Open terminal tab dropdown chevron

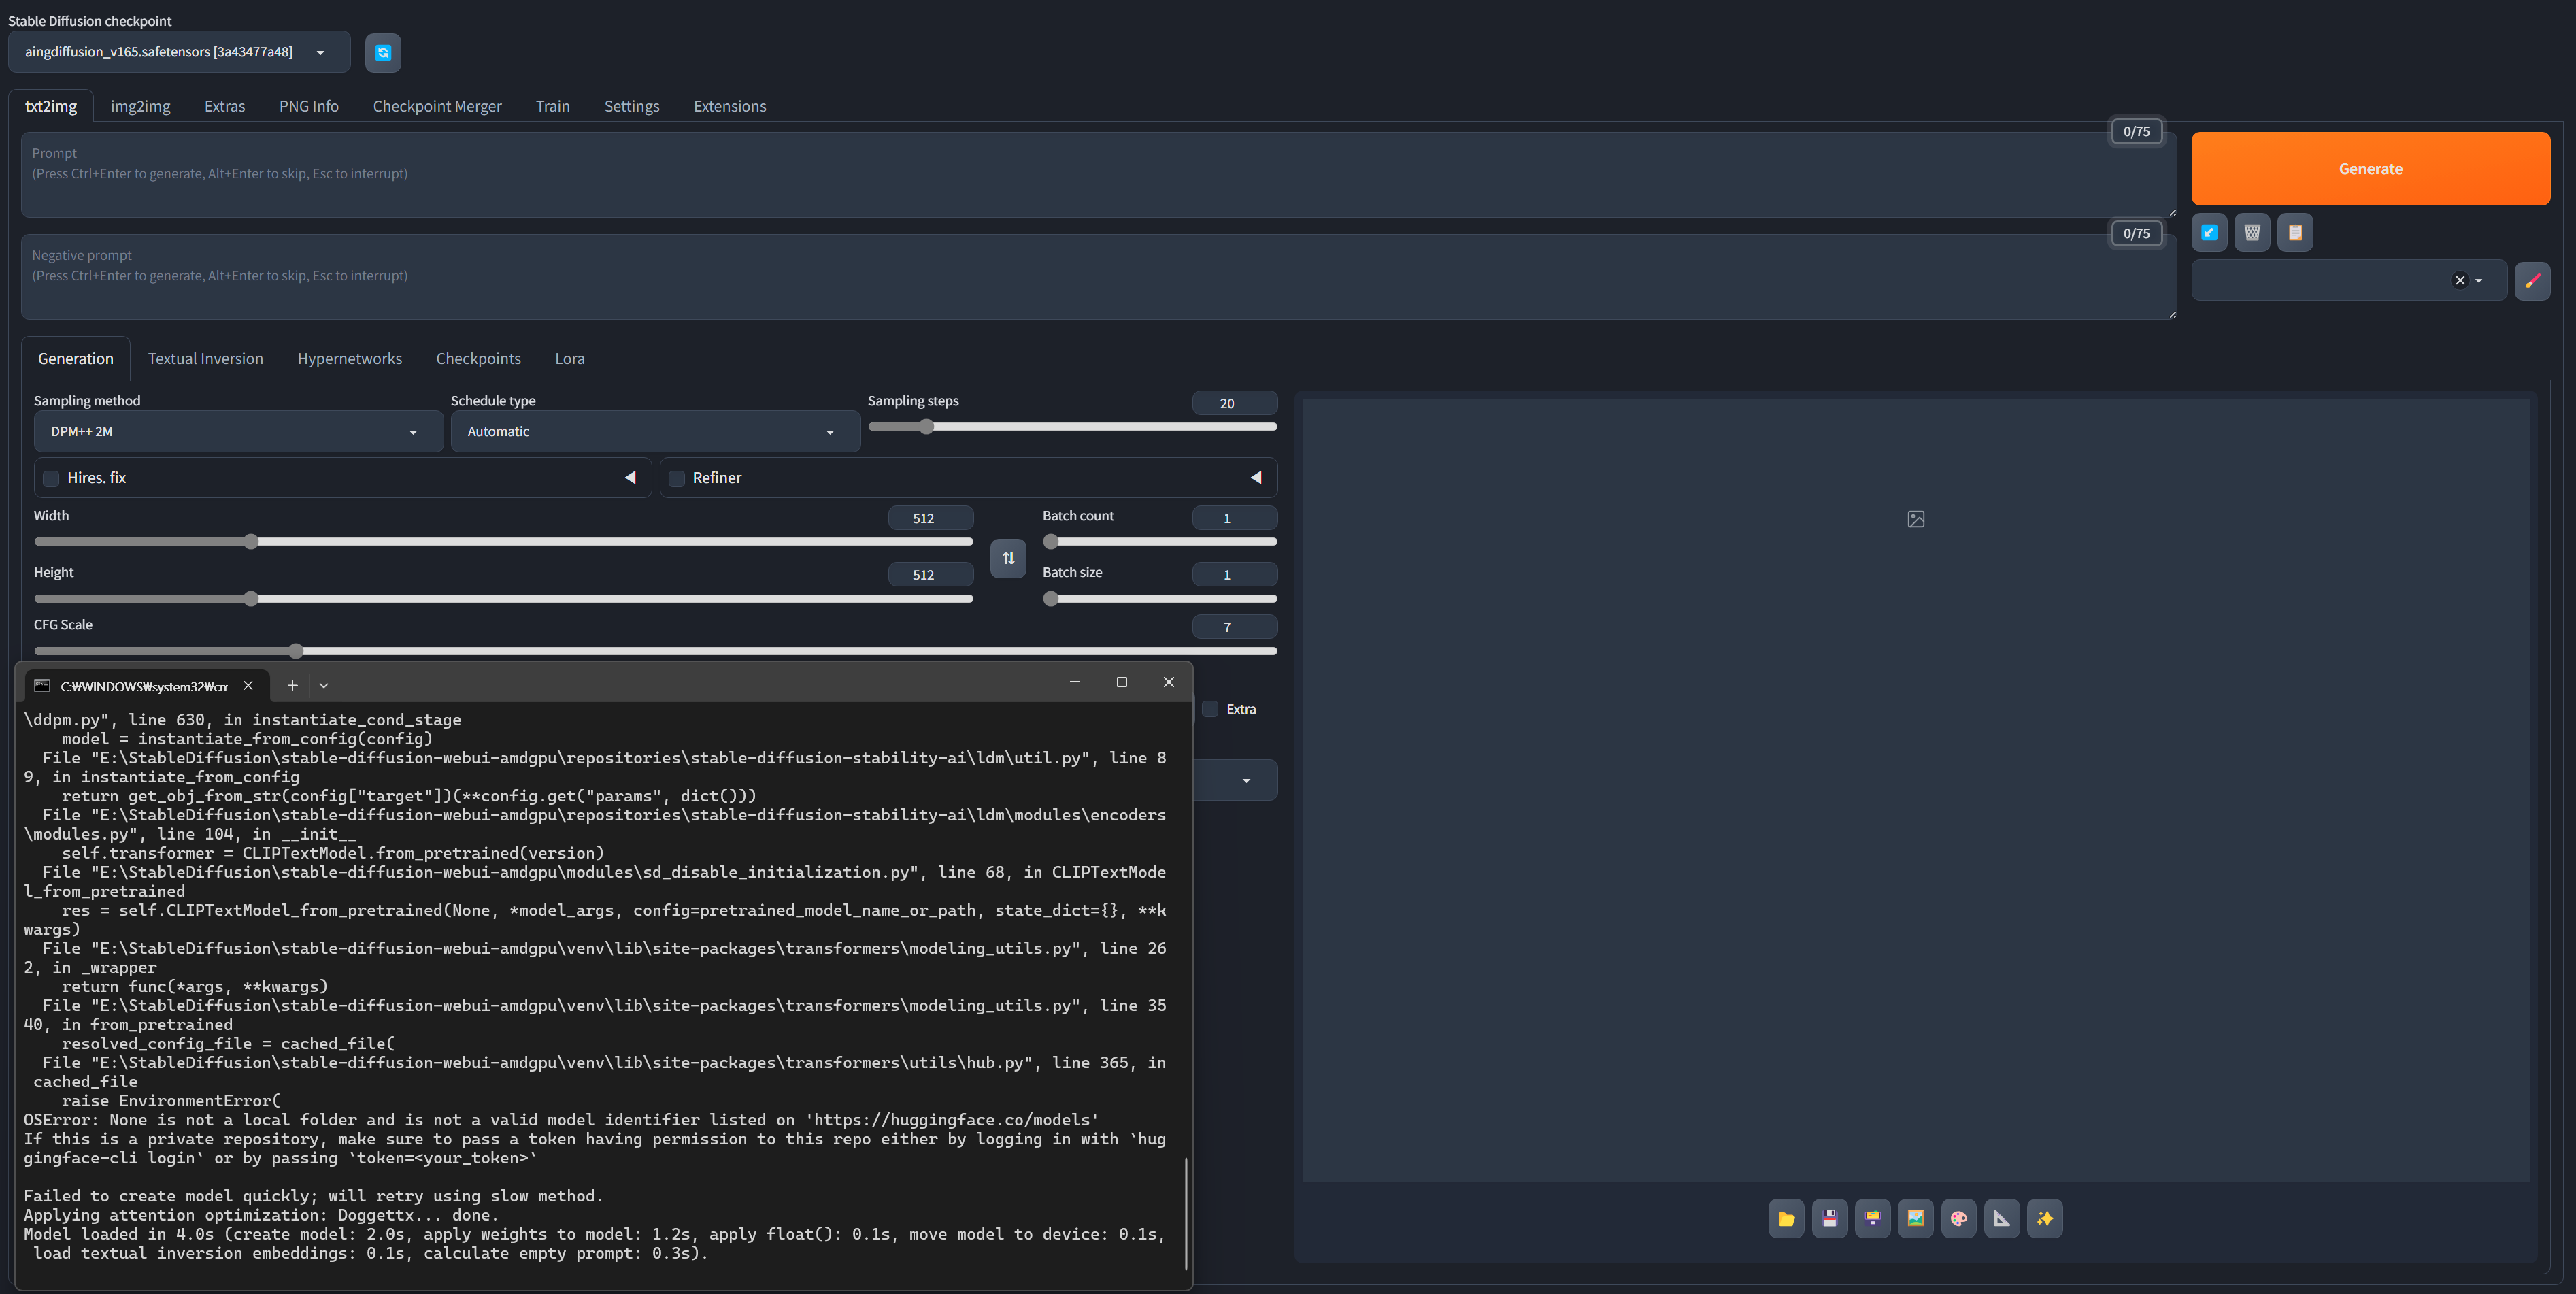pos(323,685)
